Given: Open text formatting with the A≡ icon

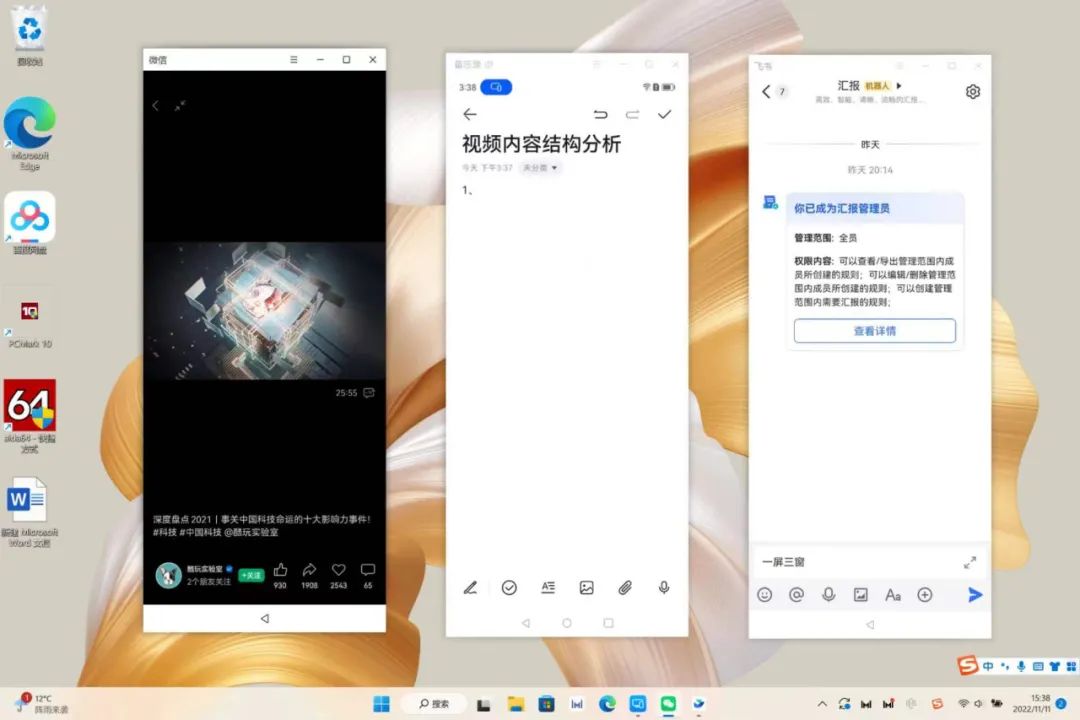Looking at the screenshot, I should coord(548,588).
